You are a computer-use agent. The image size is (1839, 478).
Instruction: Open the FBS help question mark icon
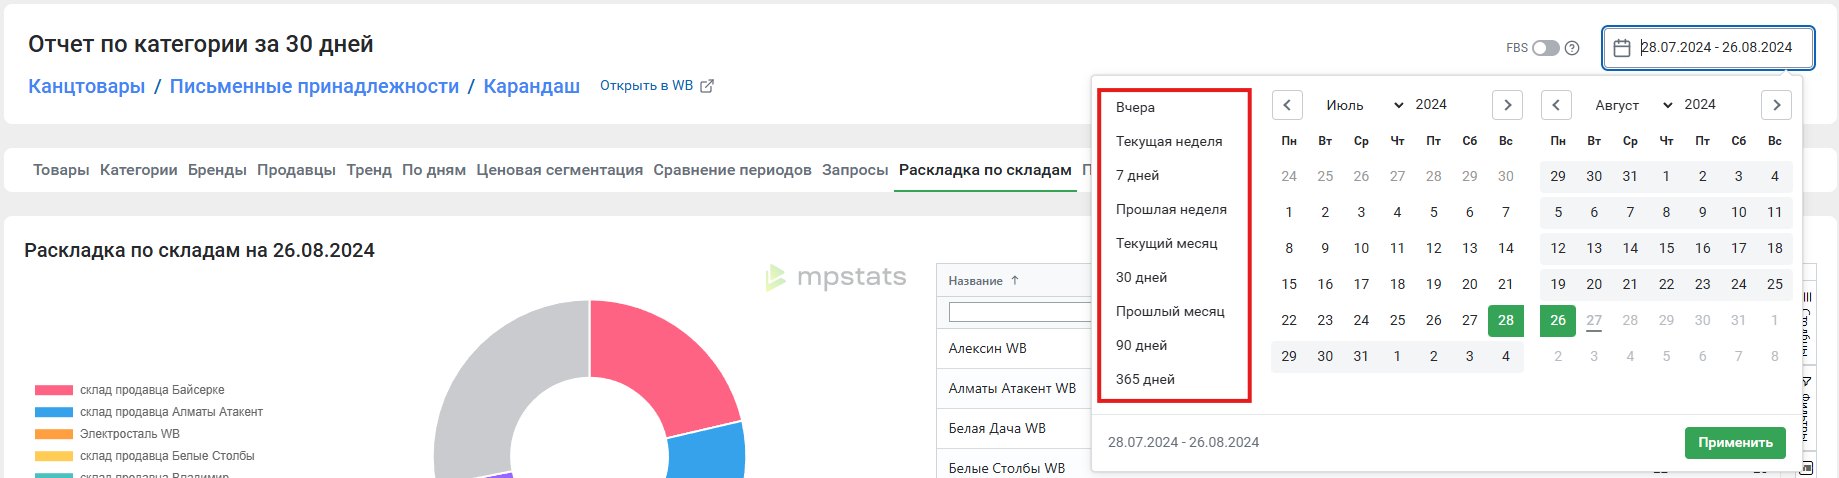[1572, 48]
